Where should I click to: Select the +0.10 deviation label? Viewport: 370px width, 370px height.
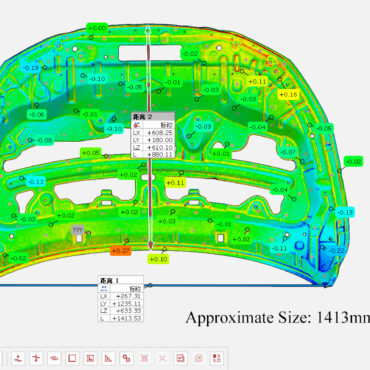point(158,259)
